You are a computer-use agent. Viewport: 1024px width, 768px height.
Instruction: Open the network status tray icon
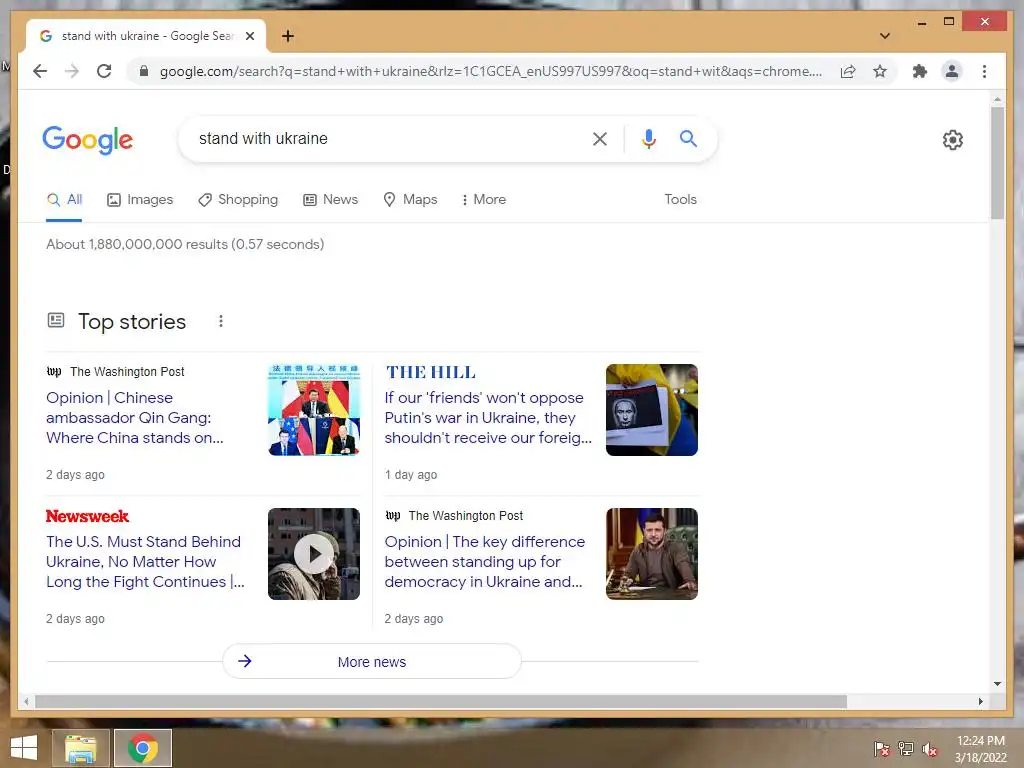click(x=906, y=748)
